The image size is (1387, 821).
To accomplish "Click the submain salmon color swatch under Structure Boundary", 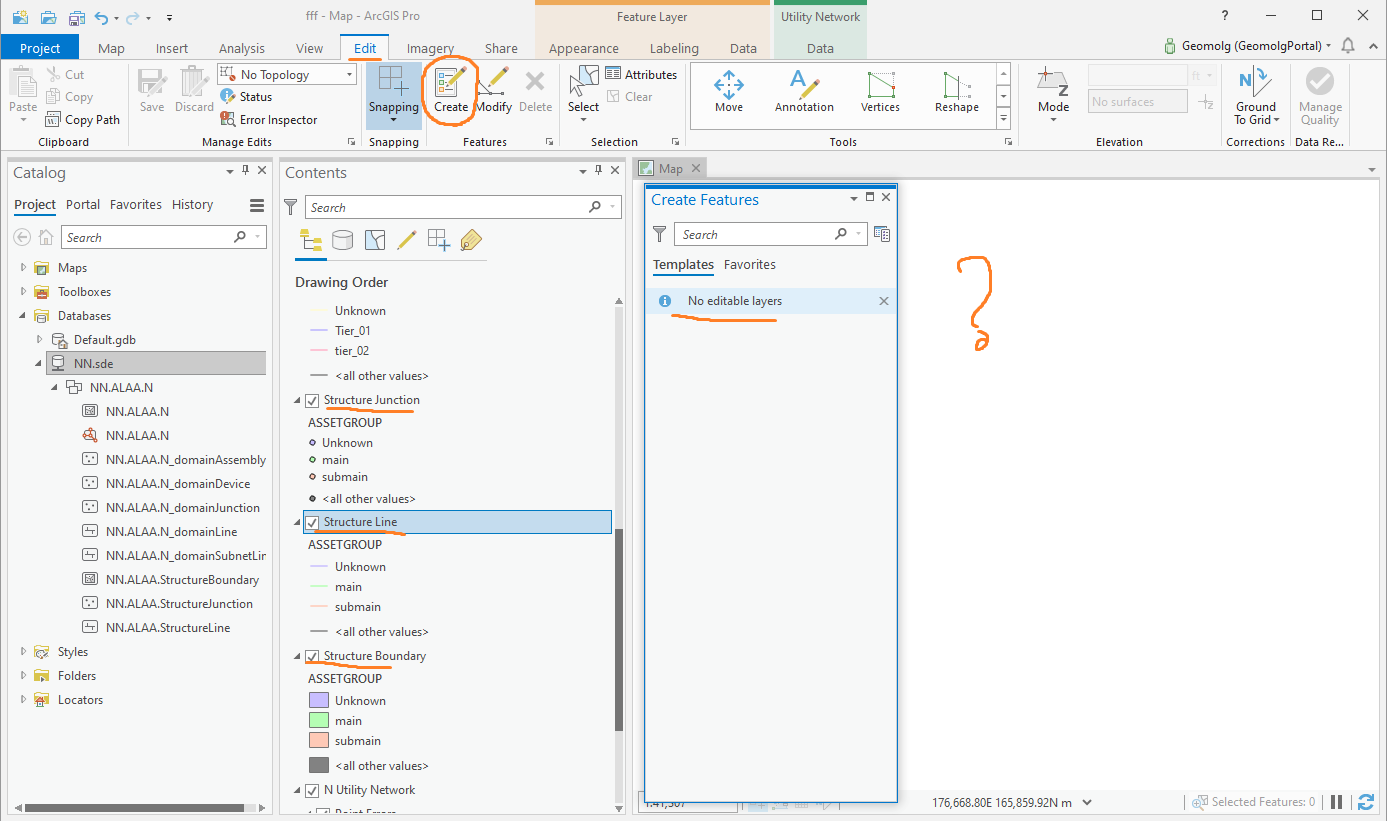I will click(319, 741).
